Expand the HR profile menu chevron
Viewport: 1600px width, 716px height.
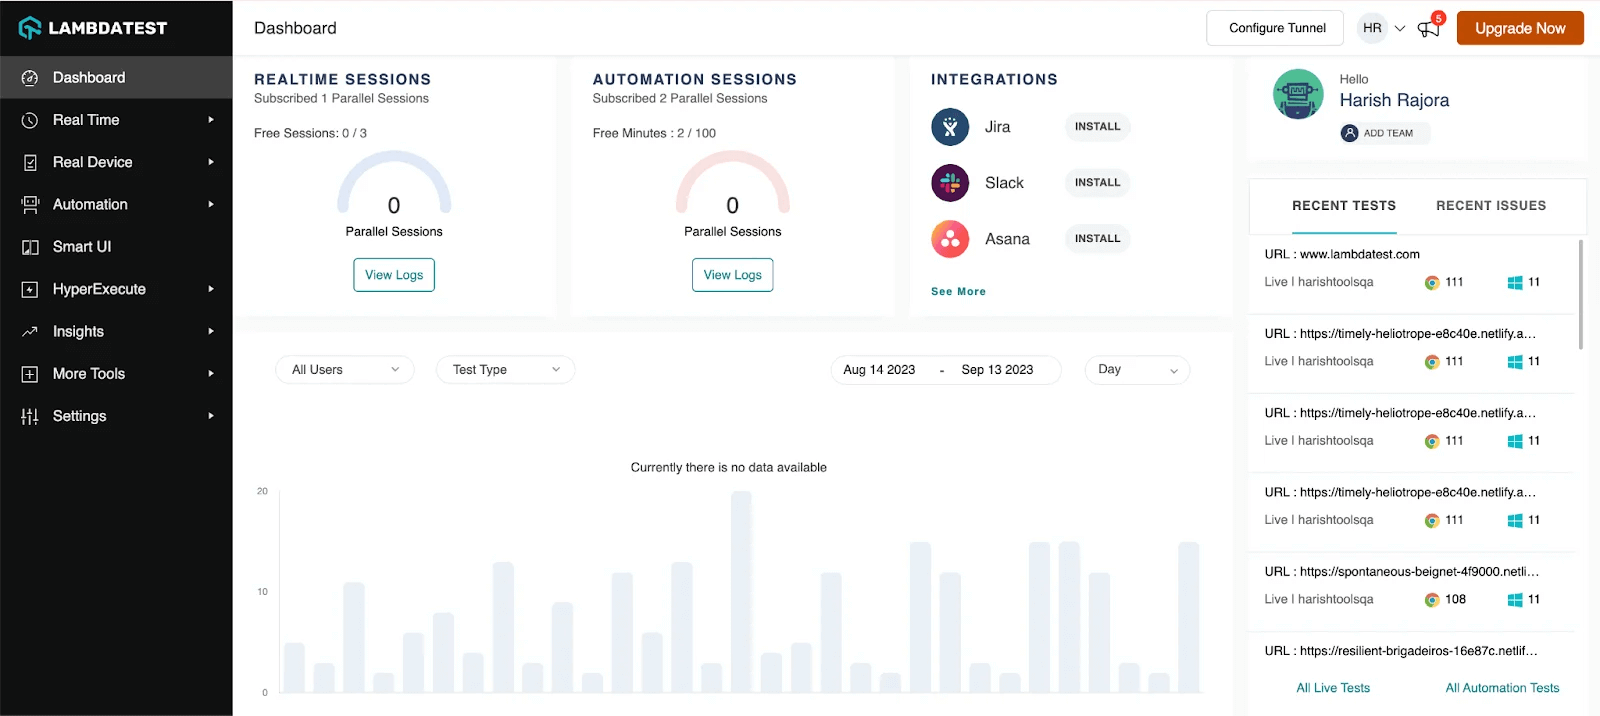click(x=1400, y=28)
